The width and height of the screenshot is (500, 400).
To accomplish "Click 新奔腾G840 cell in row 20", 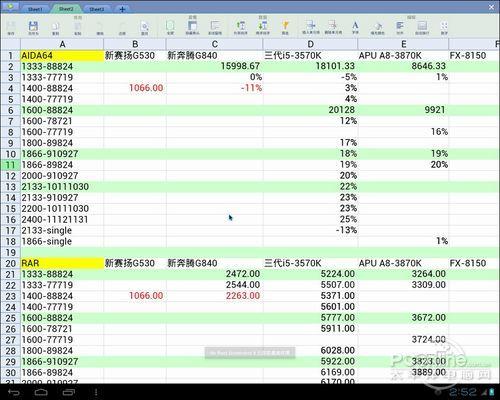I will pyautogui.click(x=214, y=263).
